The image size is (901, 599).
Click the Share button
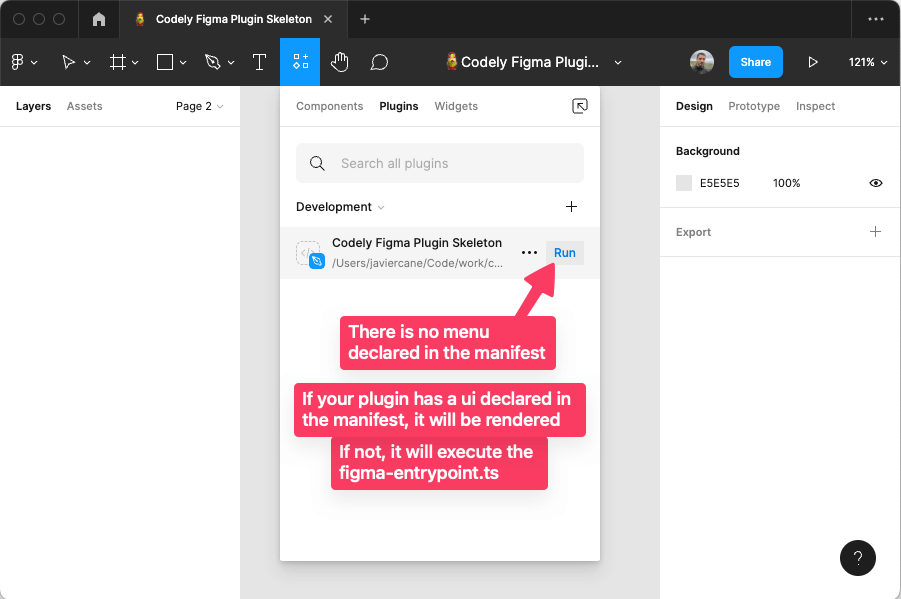point(756,62)
